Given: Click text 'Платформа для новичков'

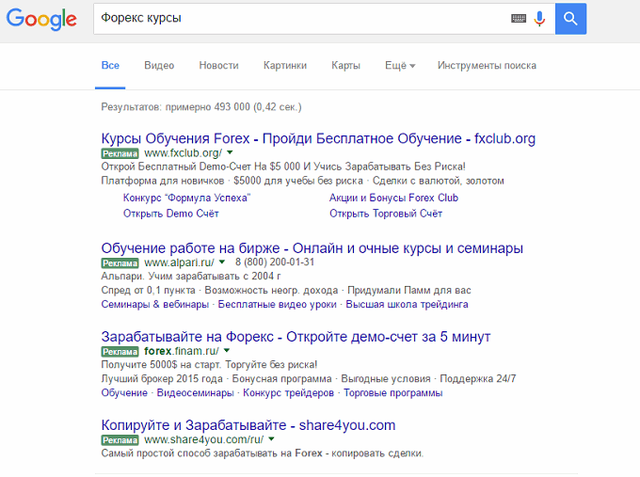Looking at the screenshot, I should (x=163, y=181).
